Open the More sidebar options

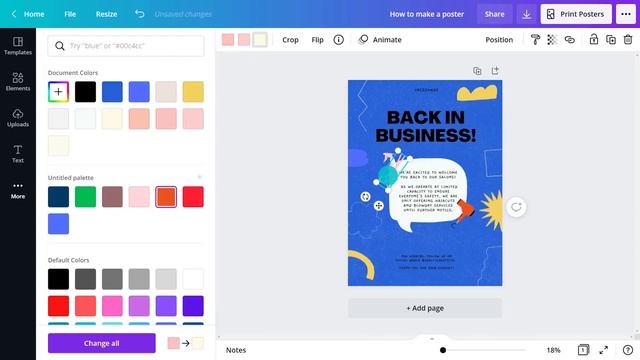click(18, 190)
